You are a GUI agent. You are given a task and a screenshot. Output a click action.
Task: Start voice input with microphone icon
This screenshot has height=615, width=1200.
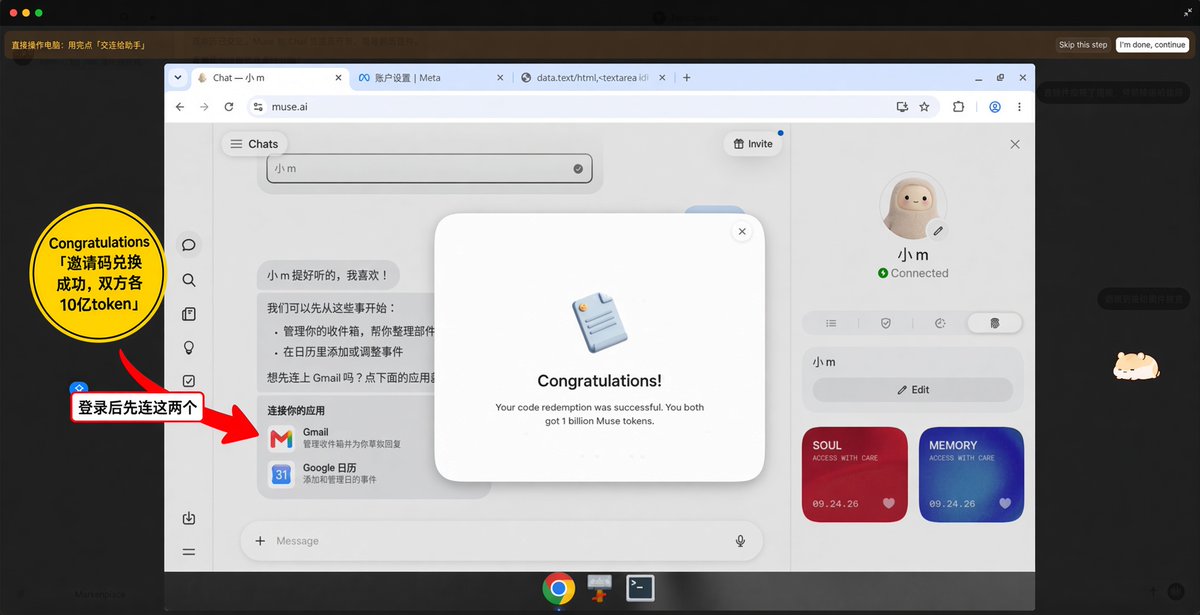pyautogui.click(x=740, y=541)
